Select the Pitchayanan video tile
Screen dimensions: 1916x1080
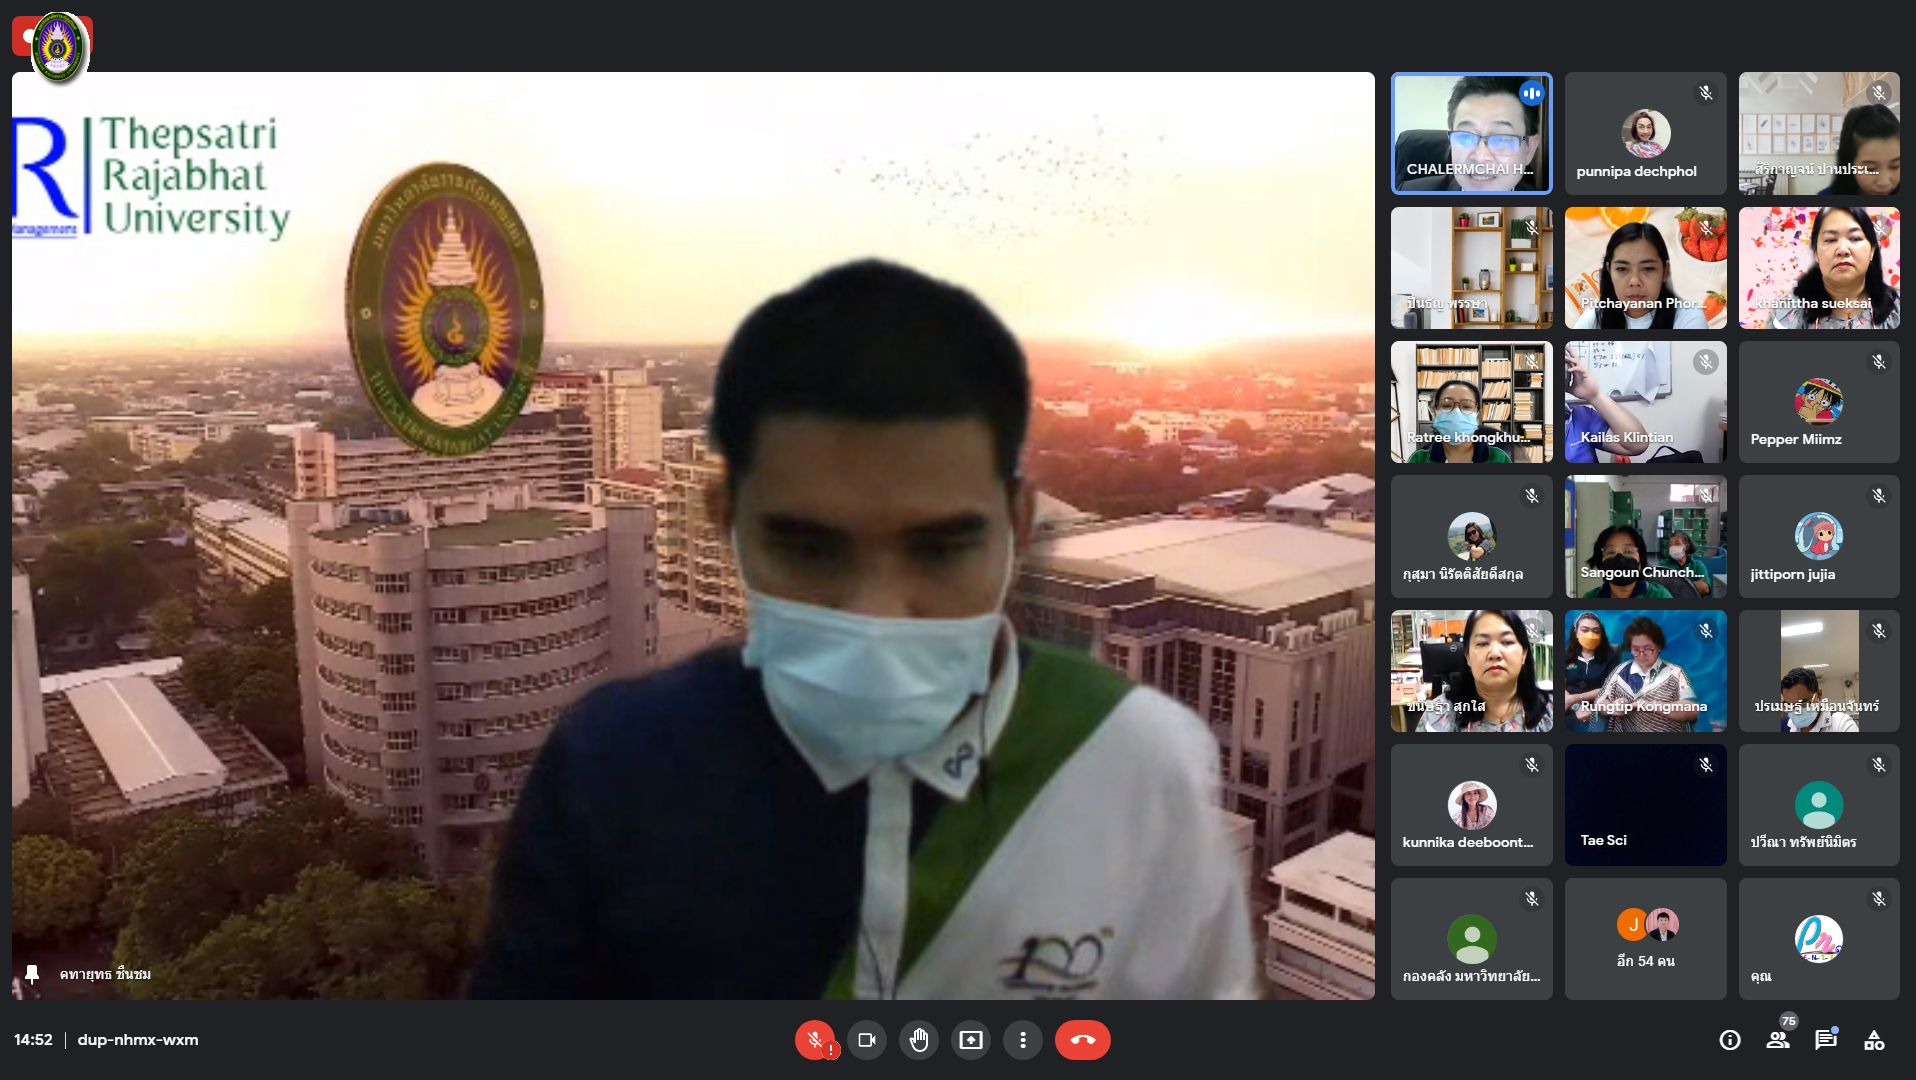point(1645,268)
